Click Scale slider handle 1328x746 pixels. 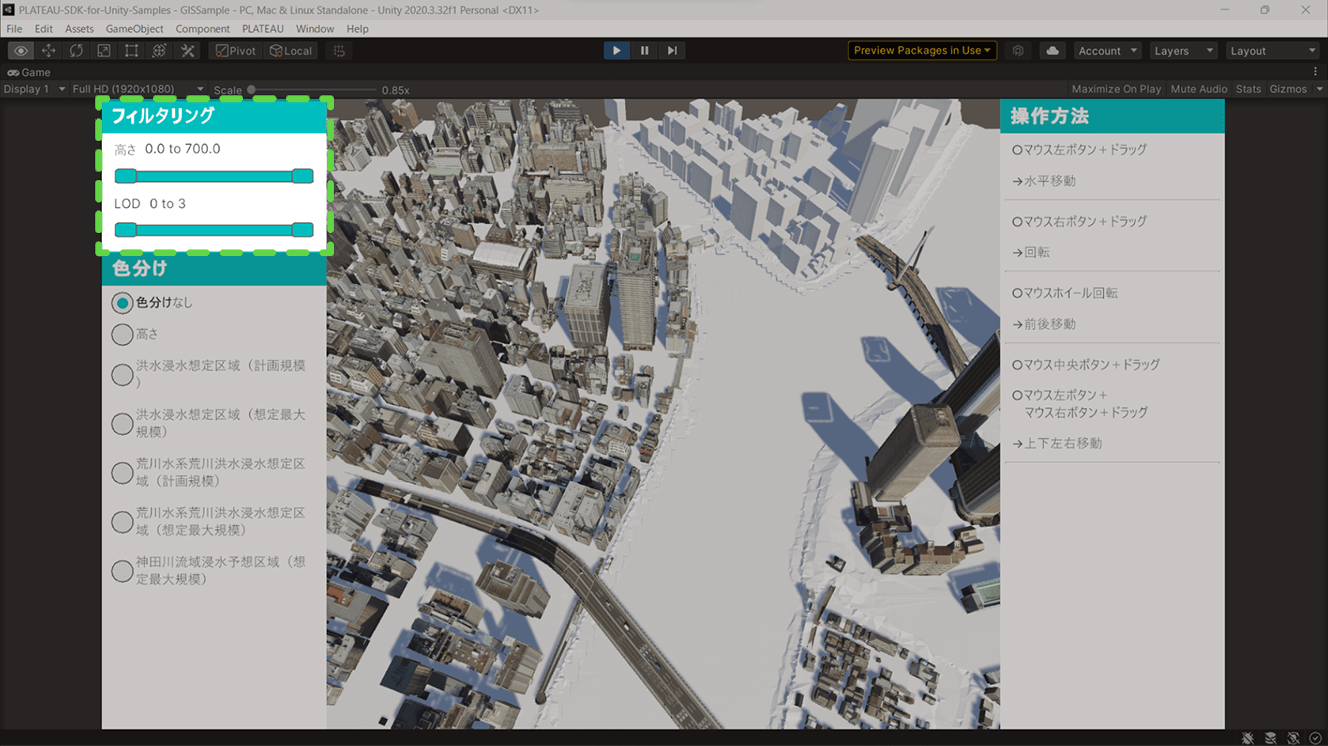pyautogui.click(x=251, y=89)
